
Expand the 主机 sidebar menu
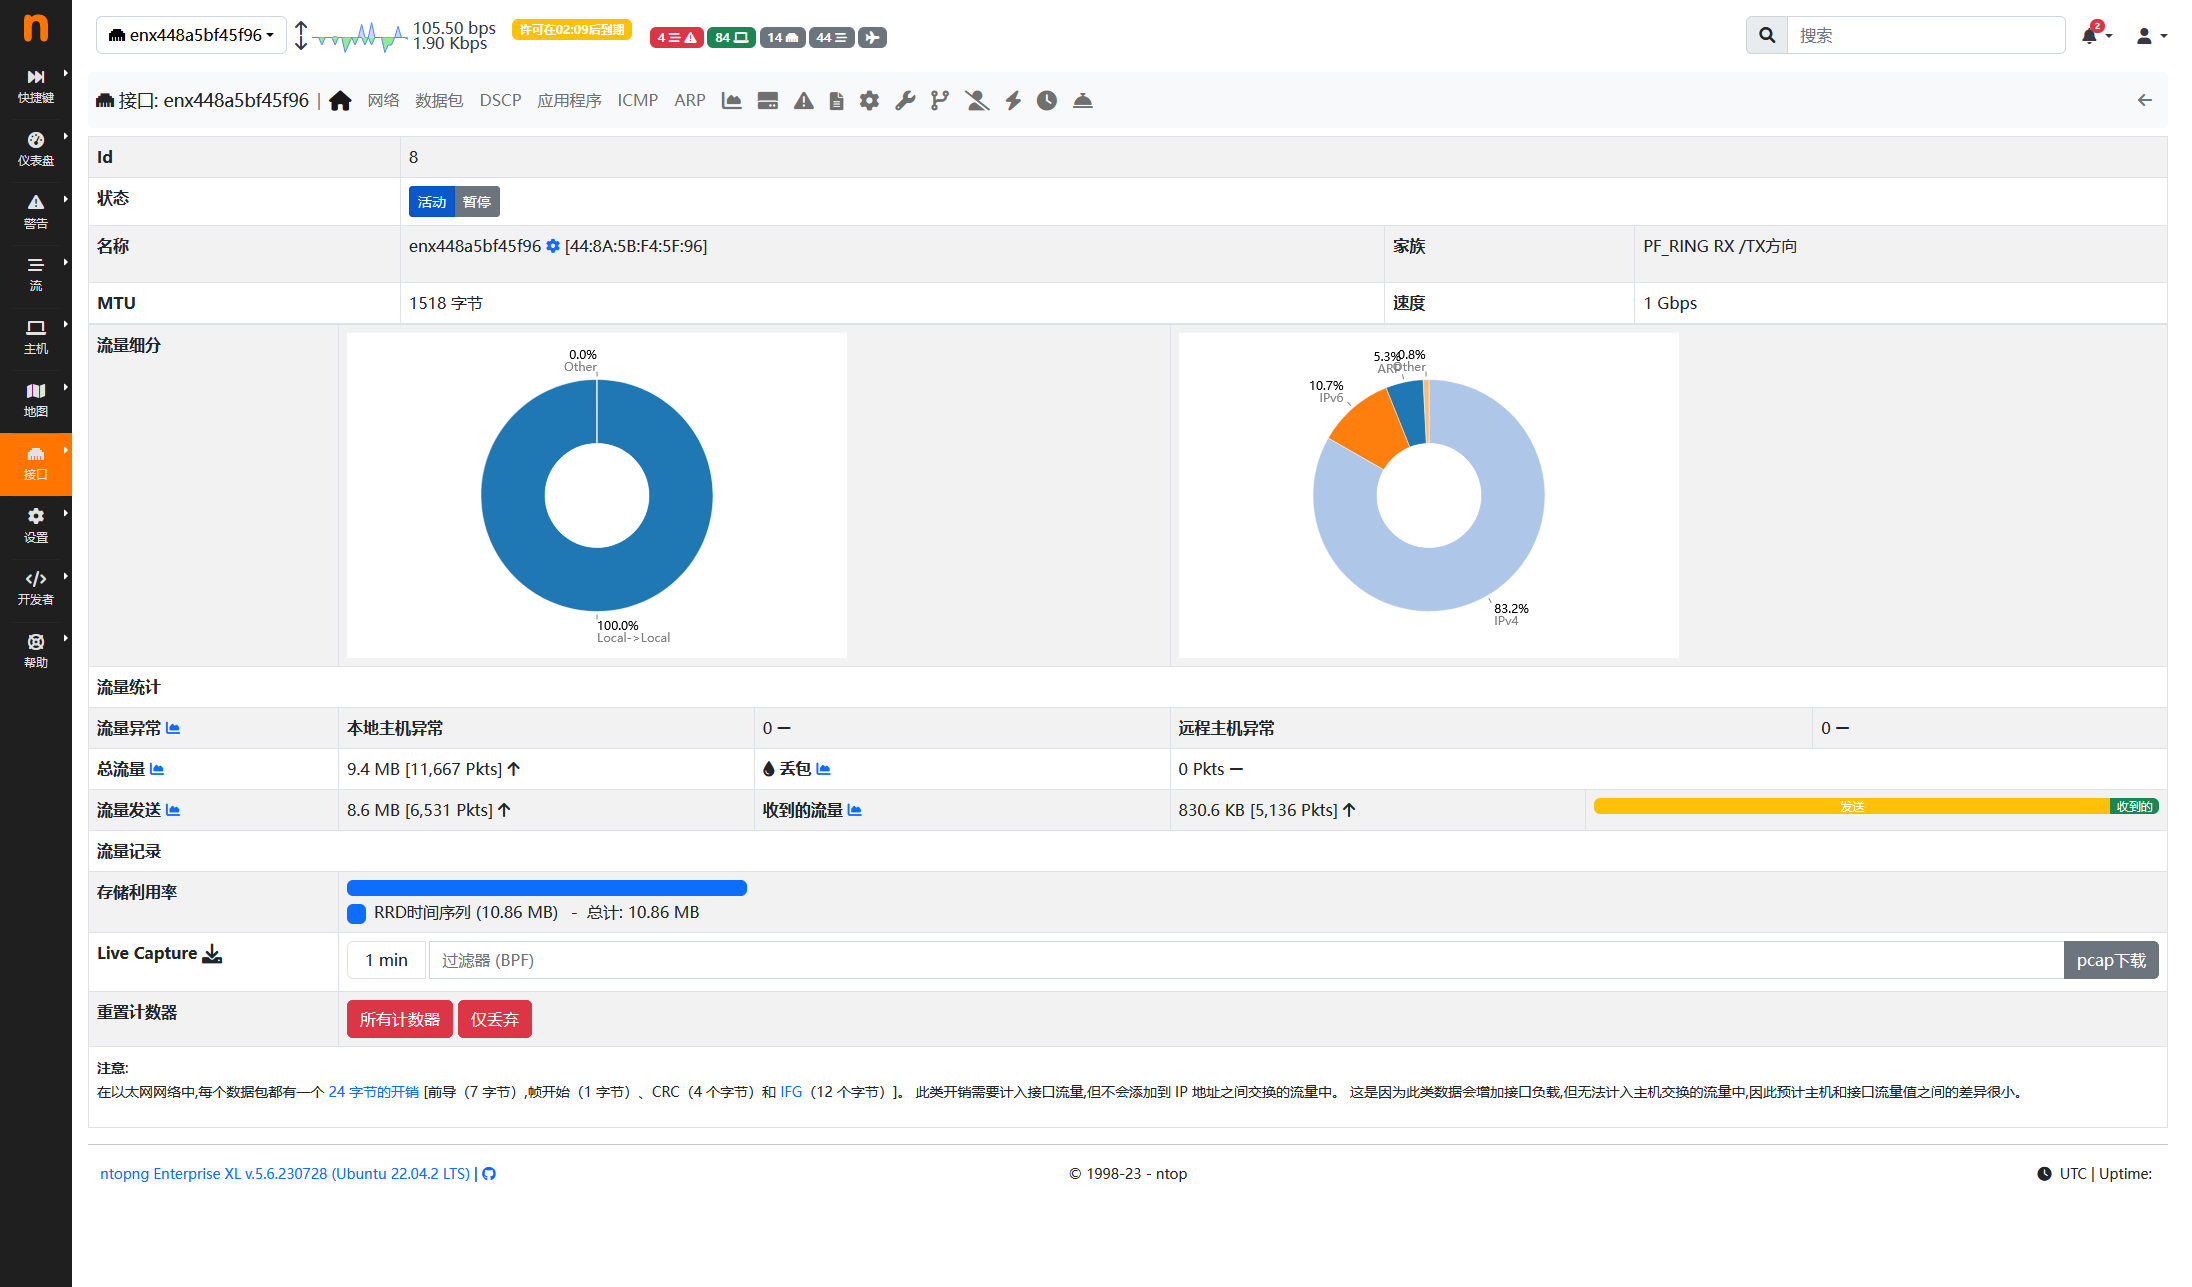point(36,338)
